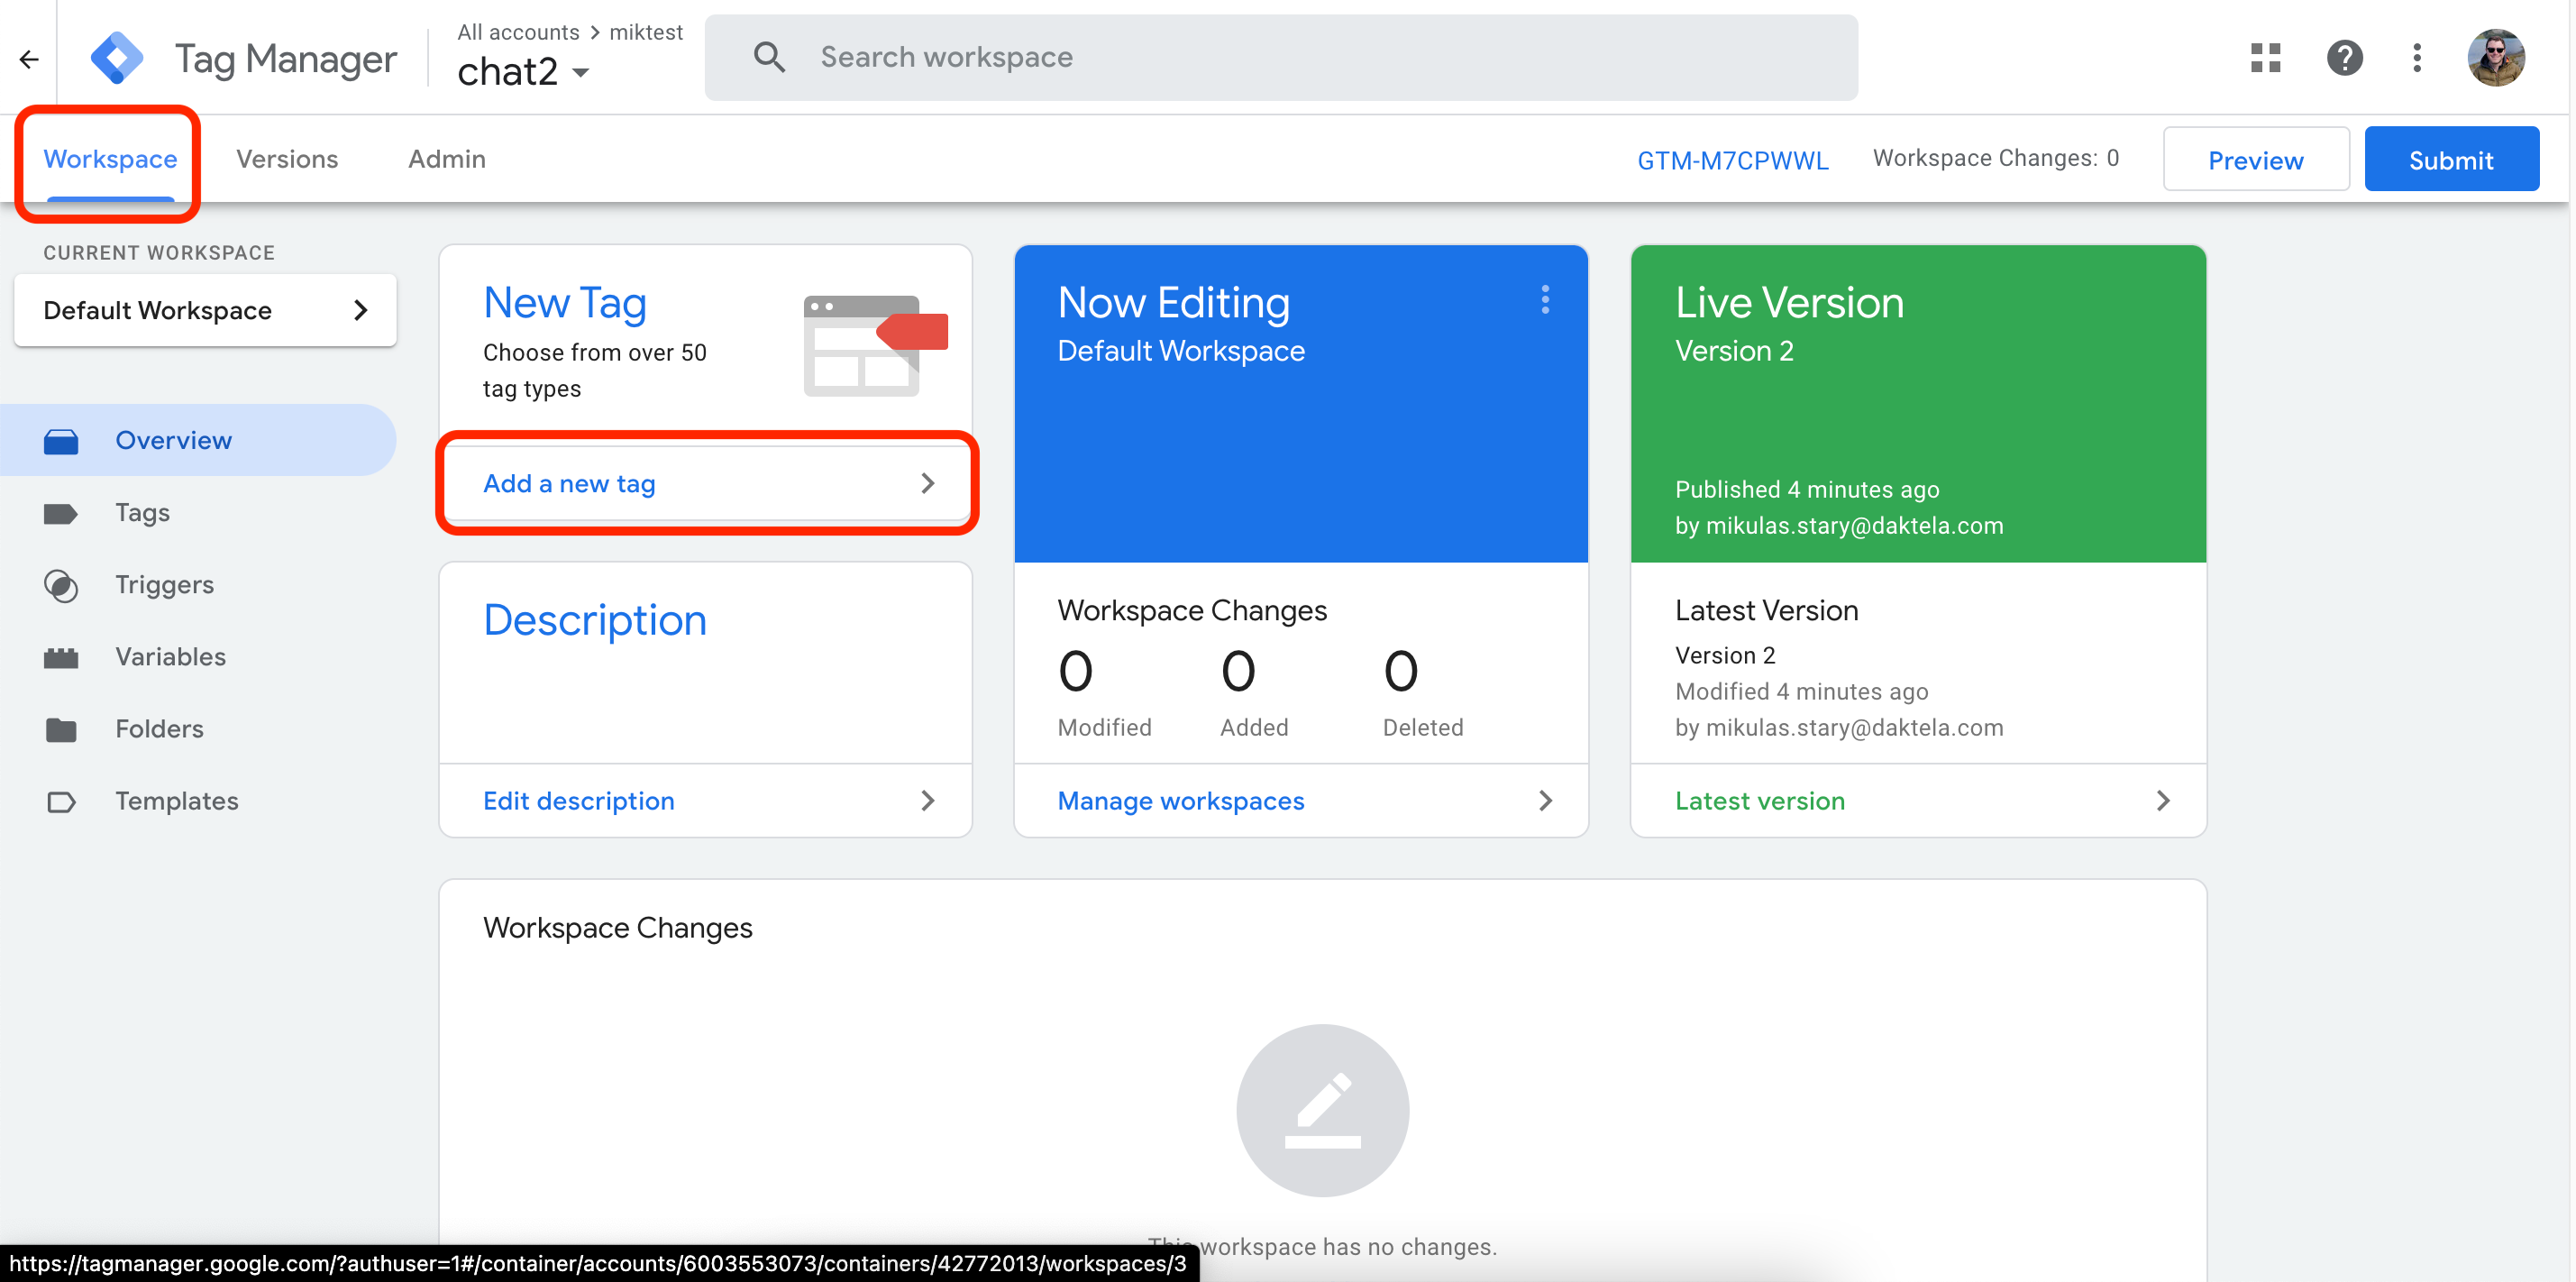2576x1282 pixels.
Task: Focus the Search workspace field
Action: 1280,58
